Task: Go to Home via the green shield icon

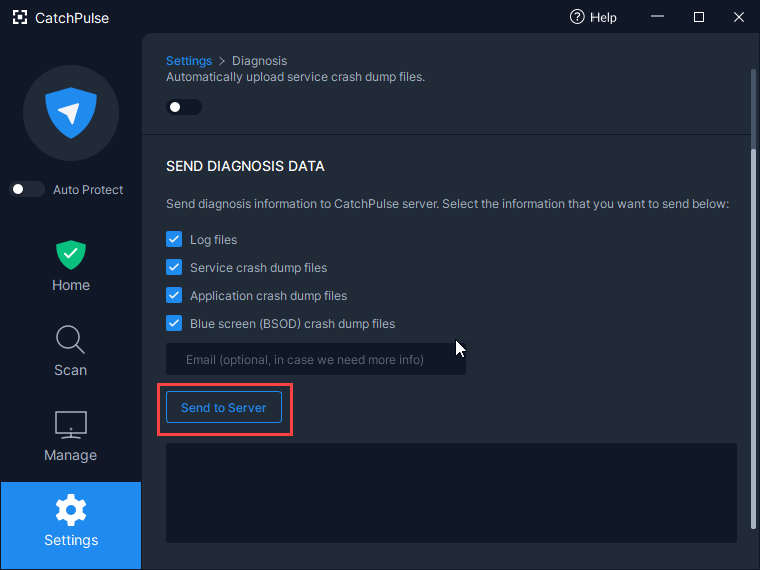Action: (x=71, y=254)
